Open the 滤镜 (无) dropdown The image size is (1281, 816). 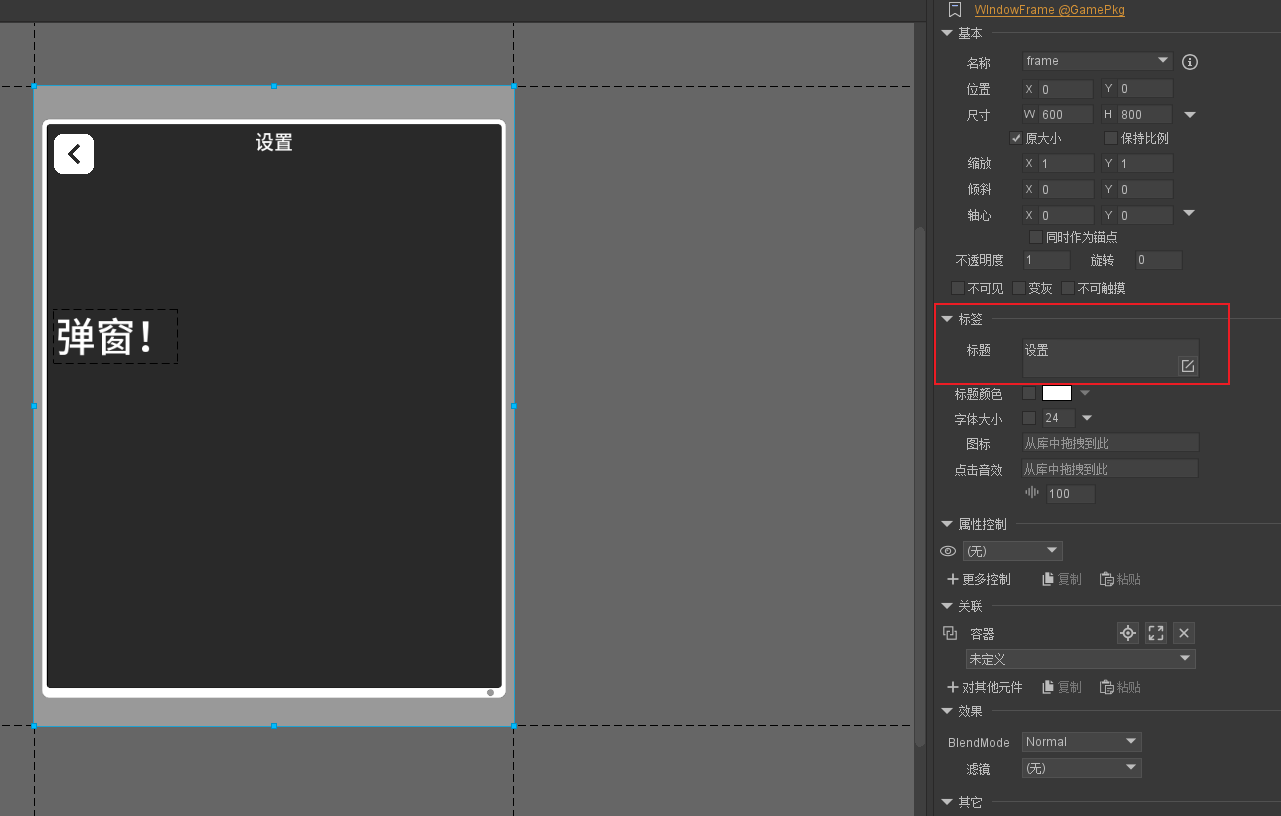1082,768
